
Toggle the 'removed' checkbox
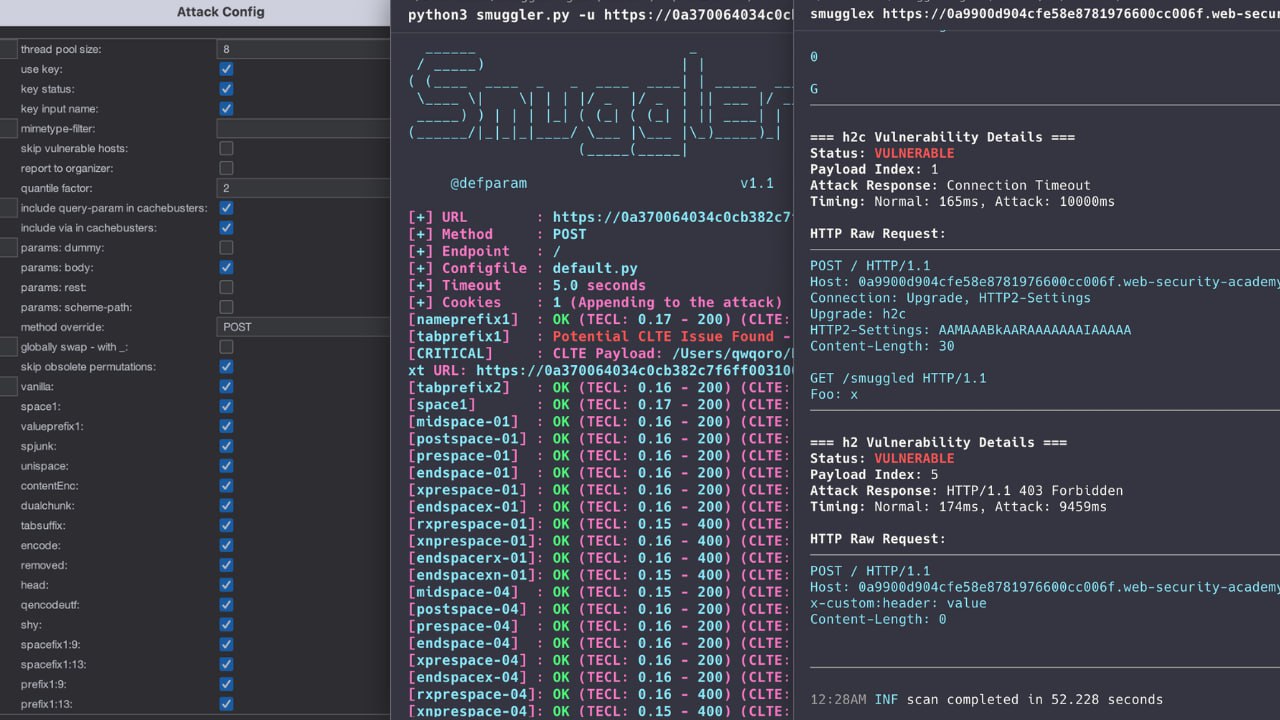[226, 565]
